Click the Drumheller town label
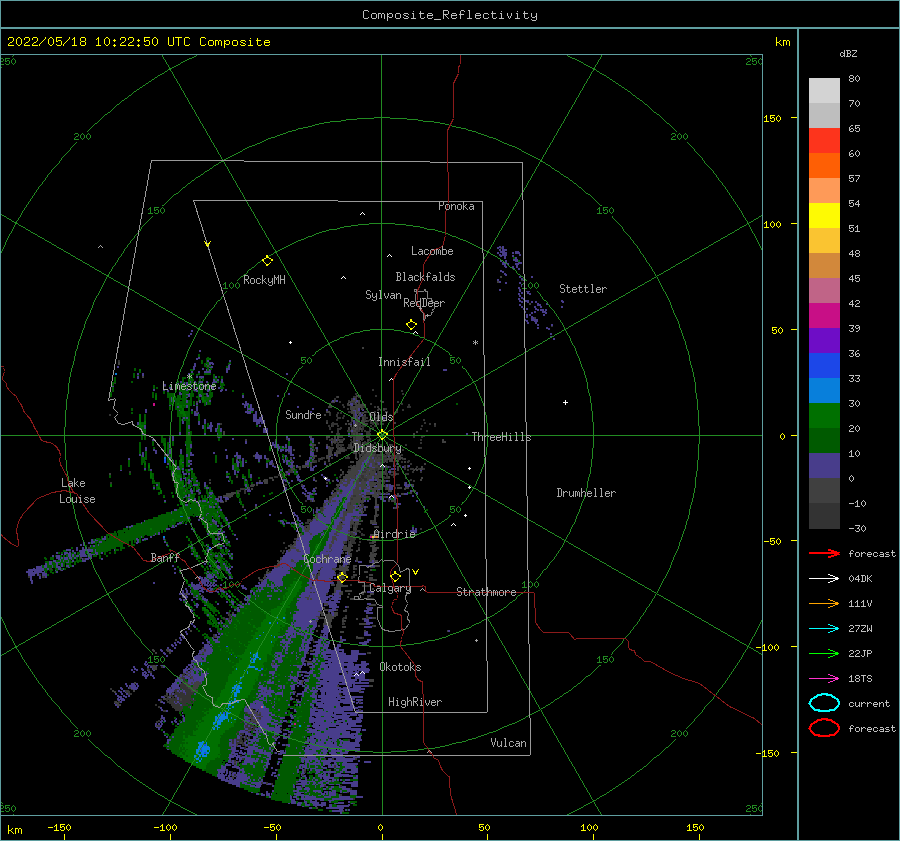This screenshot has width=900, height=841. pyautogui.click(x=586, y=493)
